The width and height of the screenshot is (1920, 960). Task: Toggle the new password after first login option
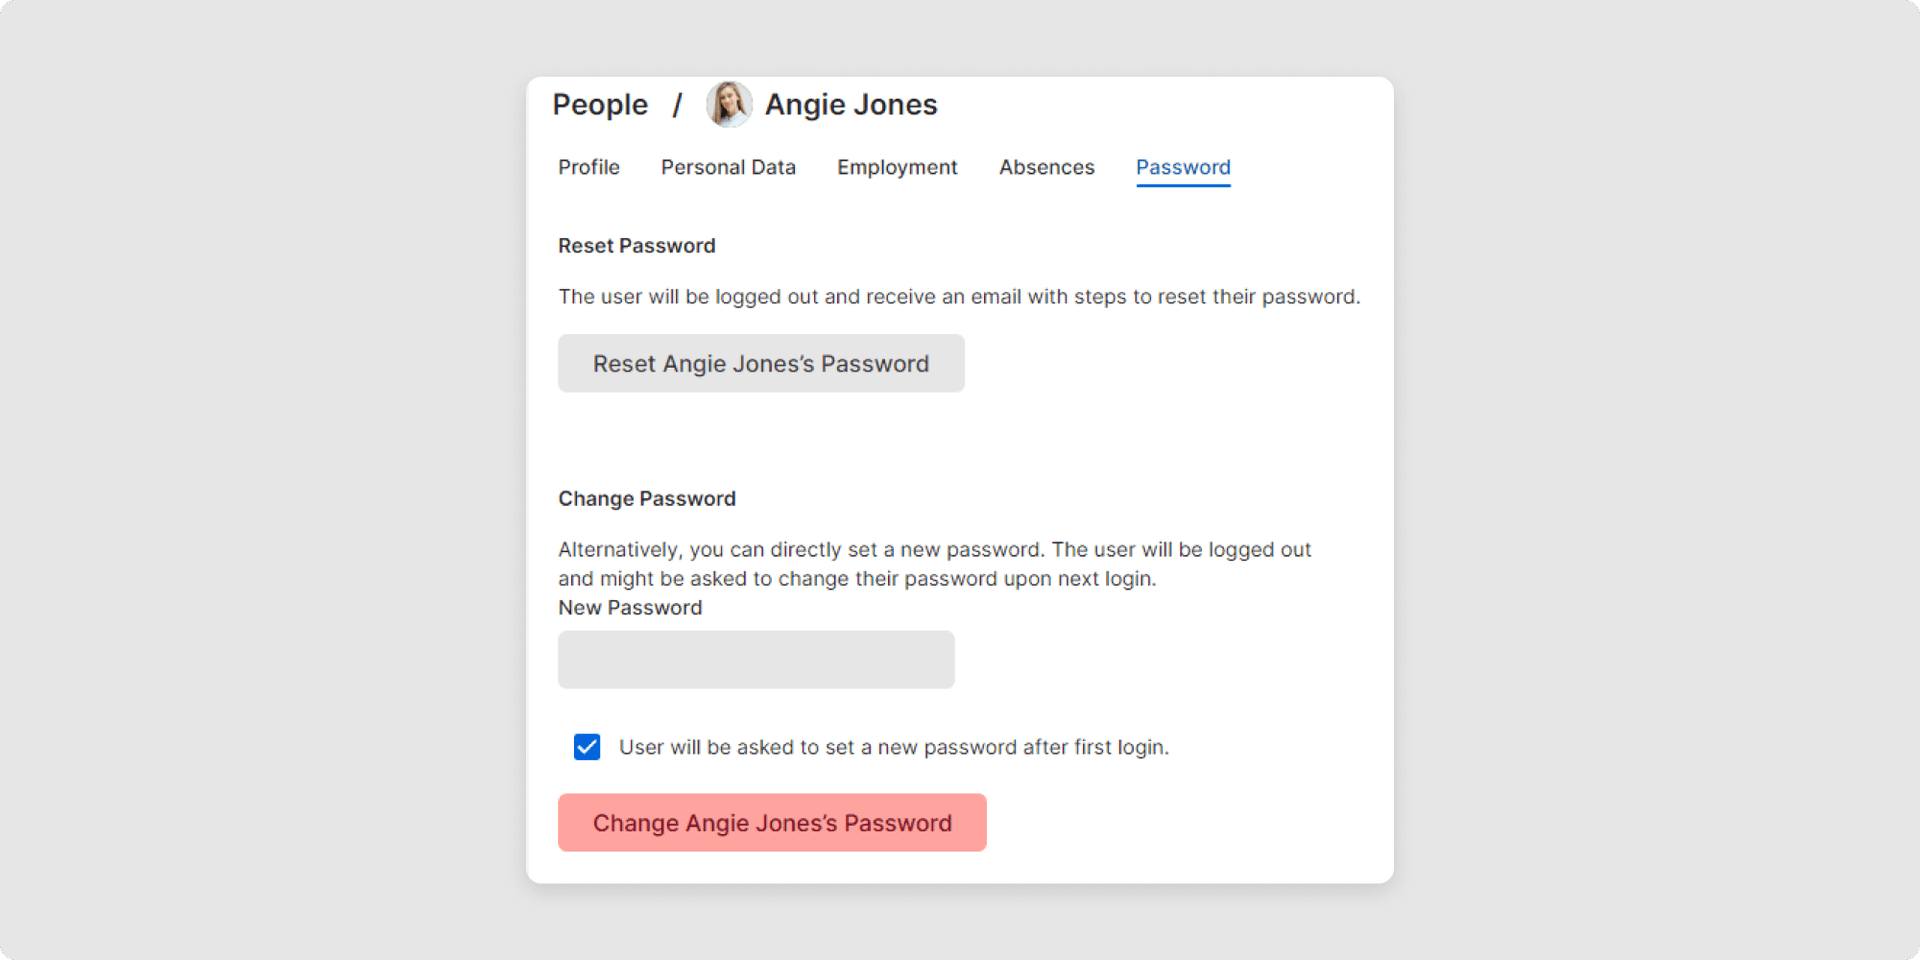(x=587, y=747)
